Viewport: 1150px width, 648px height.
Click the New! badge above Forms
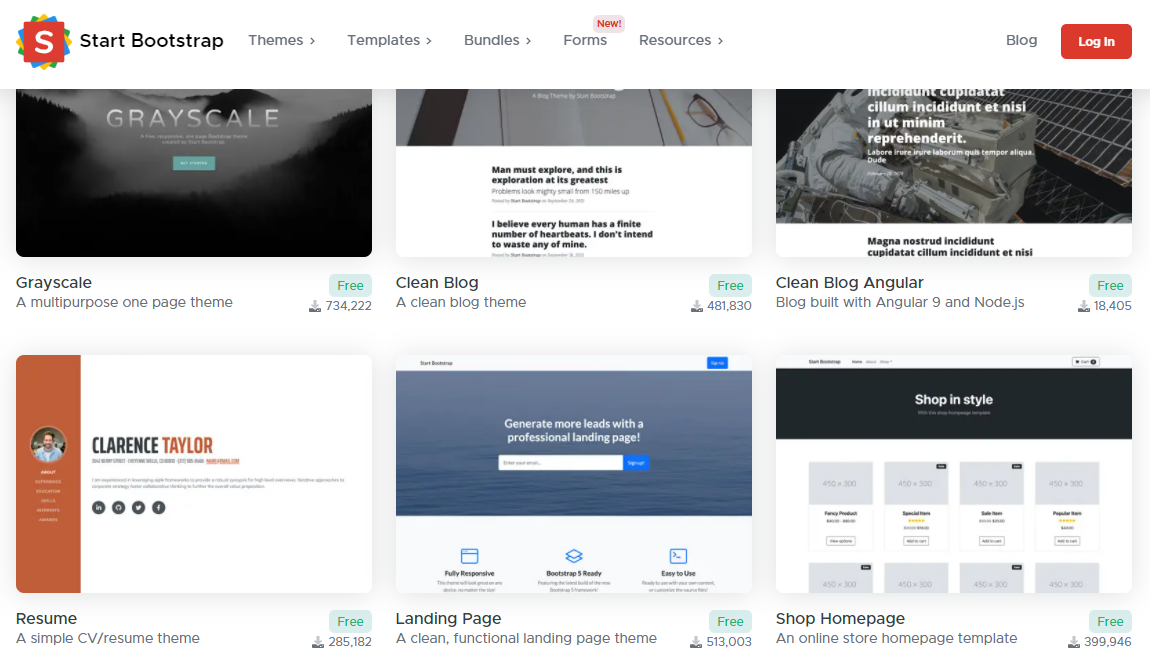click(609, 23)
